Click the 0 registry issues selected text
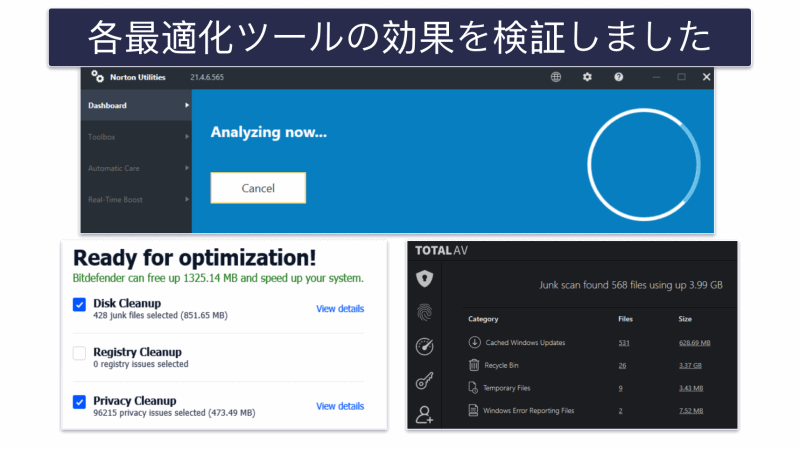The width and height of the screenshot is (800, 449). tap(141, 364)
